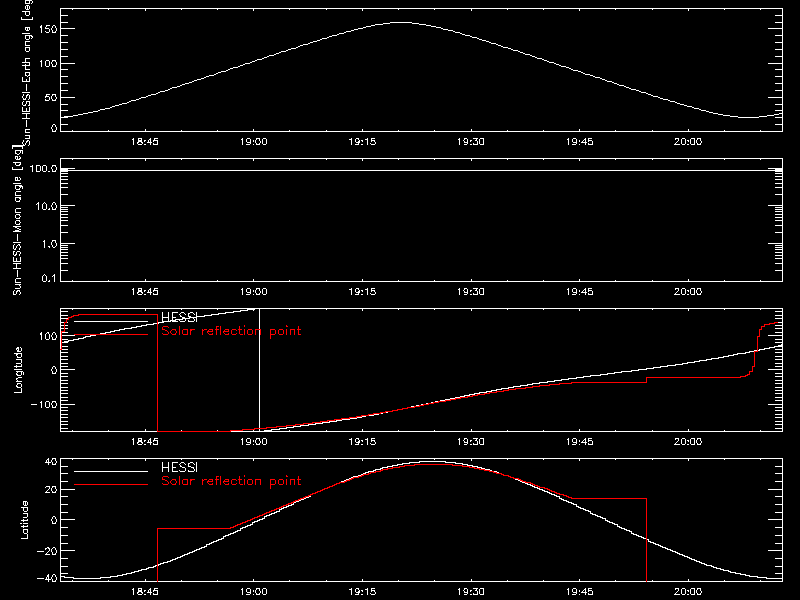The width and height of the screenshot is (800, 600).
Task: Click the 40 tick on Latitude axis
Action: [51, 462]
